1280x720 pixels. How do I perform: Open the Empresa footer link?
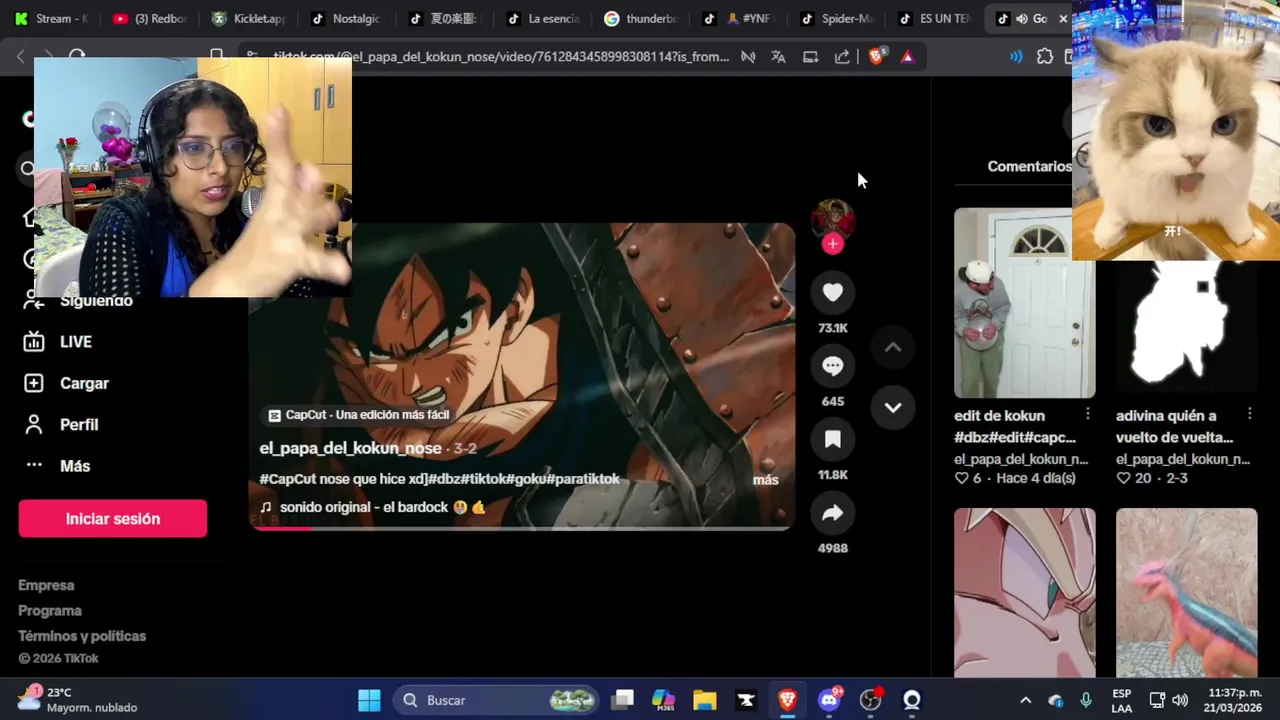tap(46, 585)
